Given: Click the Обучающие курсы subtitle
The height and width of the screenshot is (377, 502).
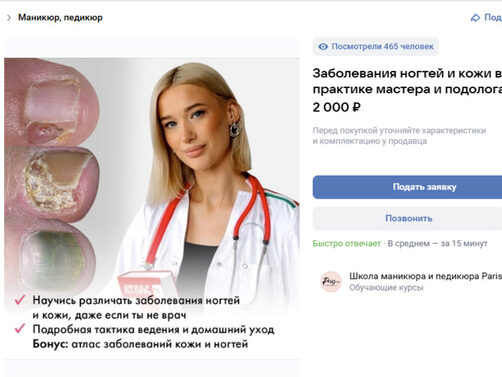Looking at the screenshot, I should (386, 288).
